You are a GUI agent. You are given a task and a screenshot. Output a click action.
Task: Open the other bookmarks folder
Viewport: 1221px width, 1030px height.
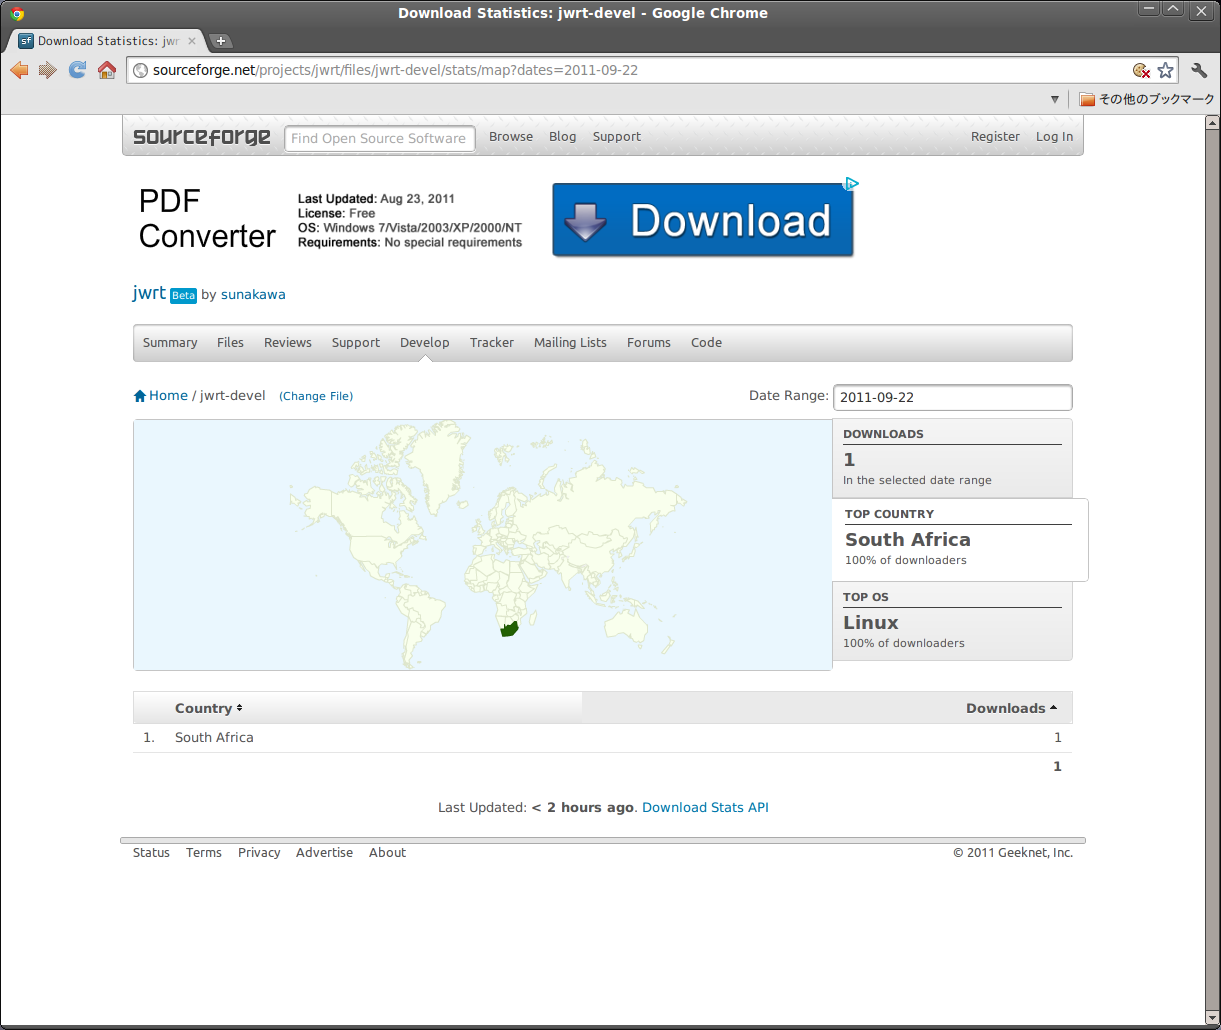tap(1147, 99)
